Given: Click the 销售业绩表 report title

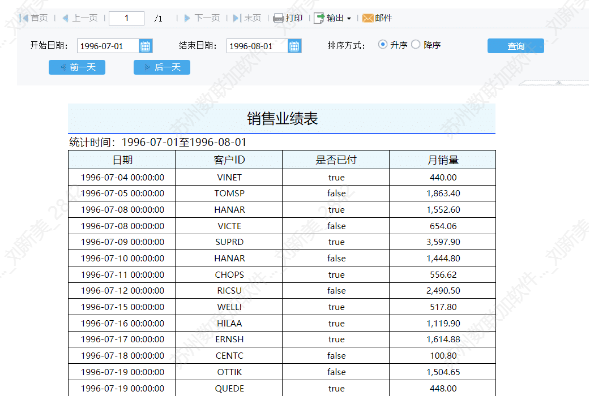Looking at the screenshot, I should pyautogui.click(x=282, y=119).
